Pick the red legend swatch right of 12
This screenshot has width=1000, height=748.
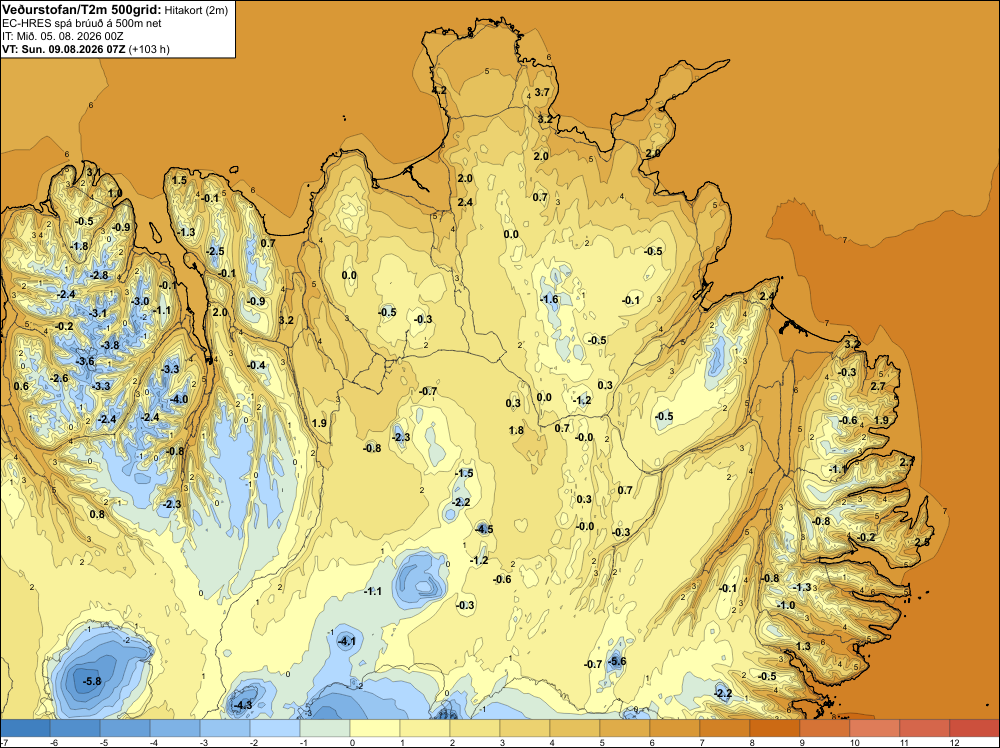click(x=974, y=728)
